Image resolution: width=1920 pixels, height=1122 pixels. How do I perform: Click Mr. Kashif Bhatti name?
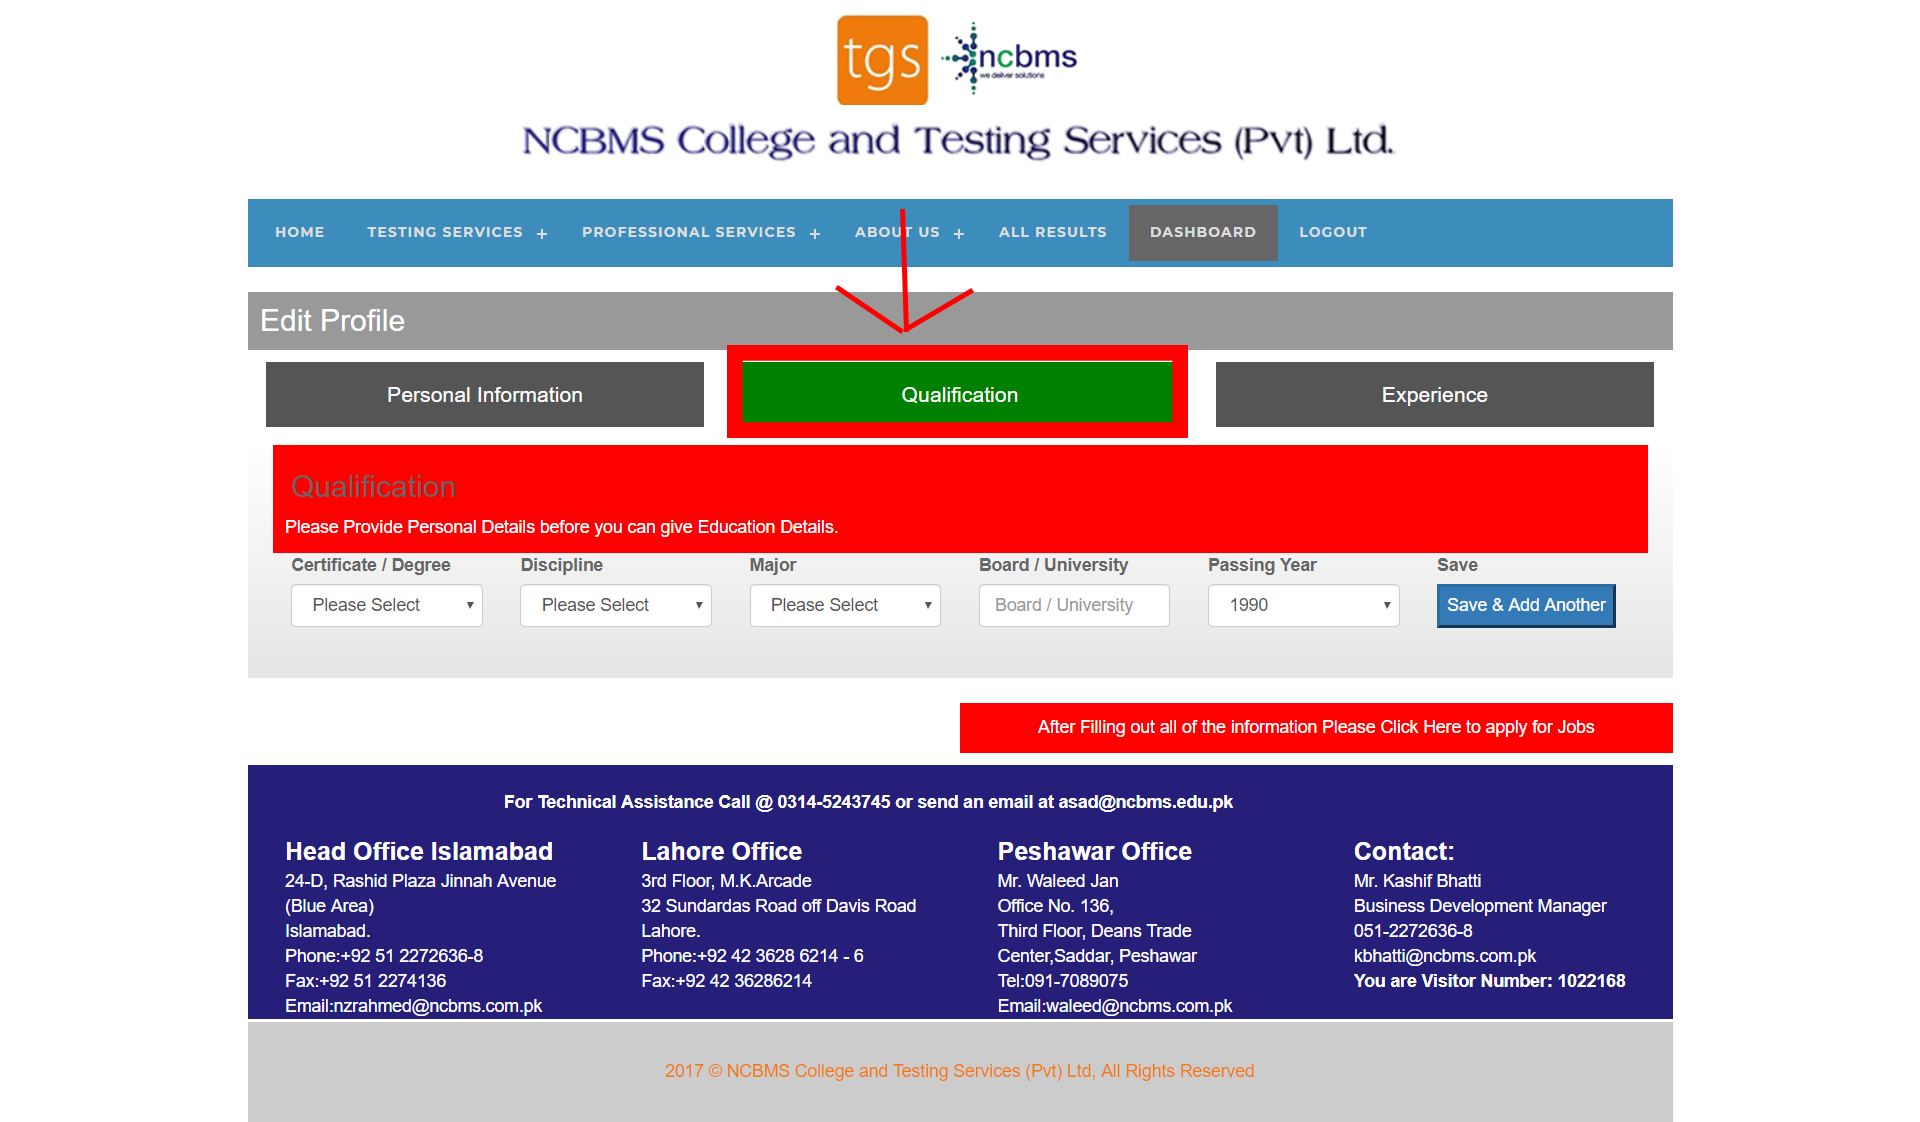click(1418, 881)
